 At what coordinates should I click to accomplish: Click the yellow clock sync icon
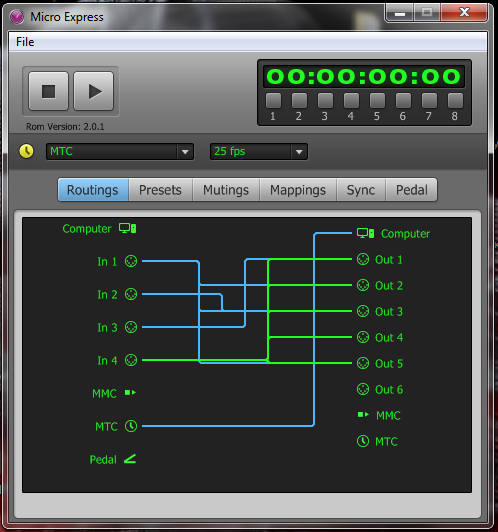point(26,151)
